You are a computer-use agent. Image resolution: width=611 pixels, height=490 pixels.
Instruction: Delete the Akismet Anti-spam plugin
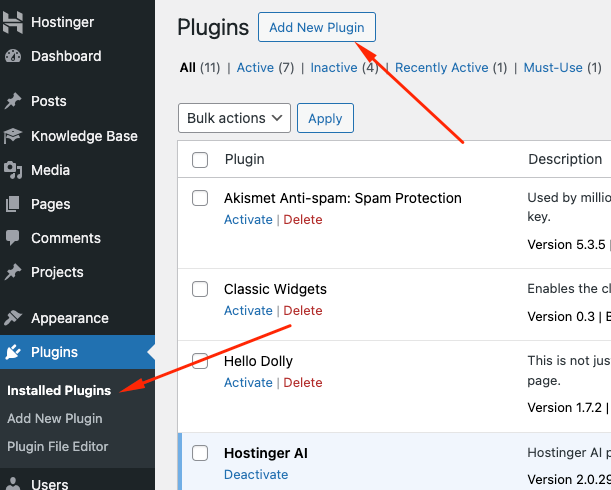(x=303, y=220)
